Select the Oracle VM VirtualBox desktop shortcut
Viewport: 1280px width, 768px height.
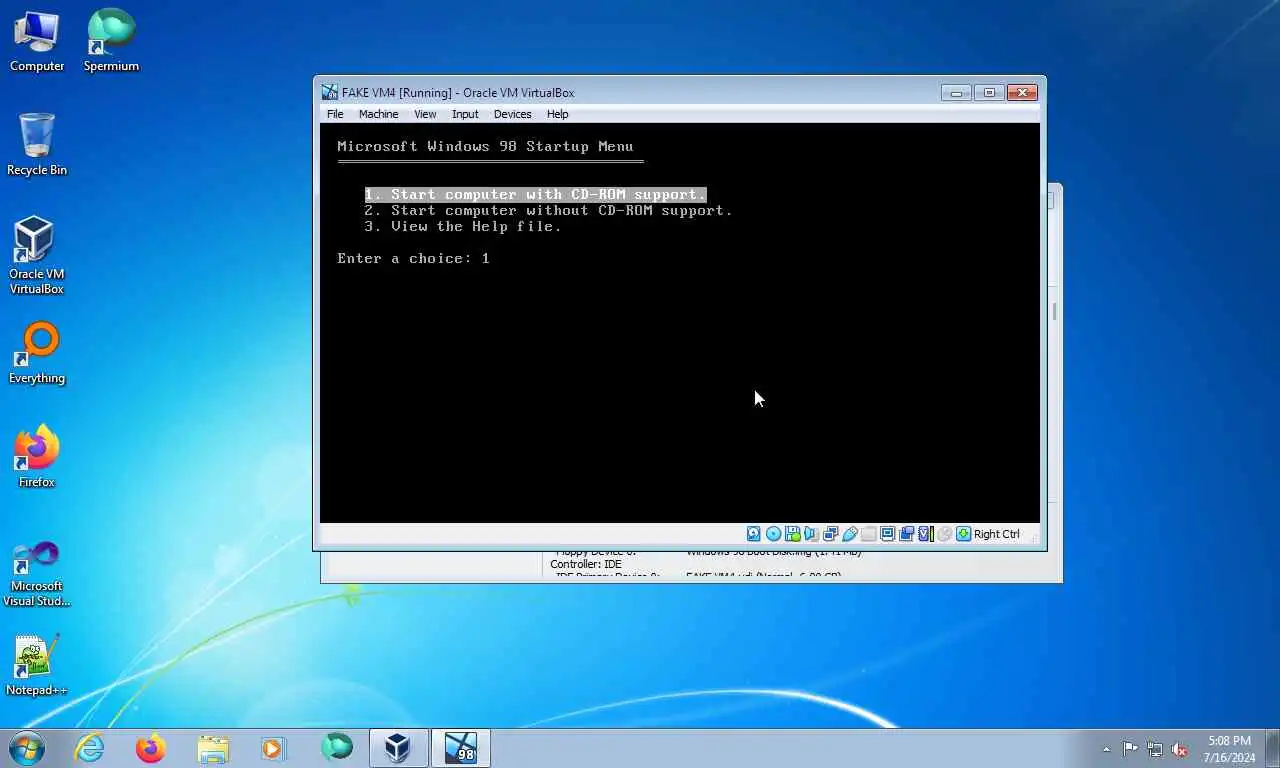(x=37, y=256)
